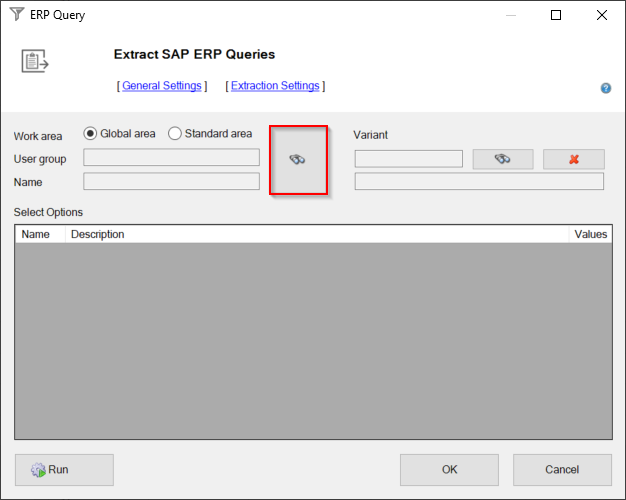Viewport: 626px width, 500px height.
Task: Click the variant binoculars search button
Action: click(502, 159)
